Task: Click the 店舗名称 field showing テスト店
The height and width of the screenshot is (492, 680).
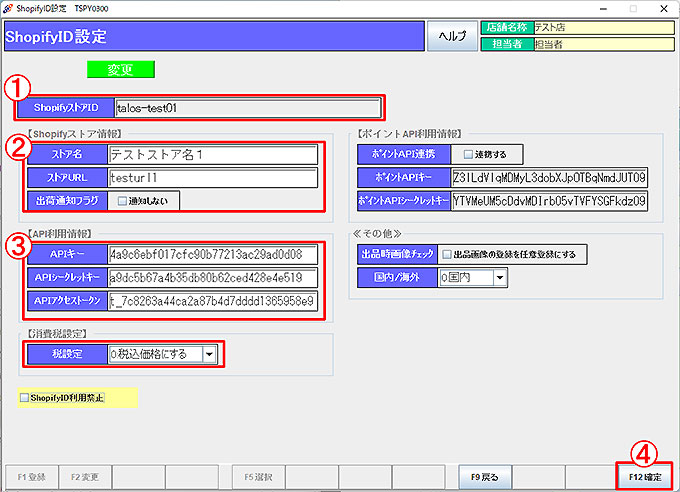Action: pos(604,27)
